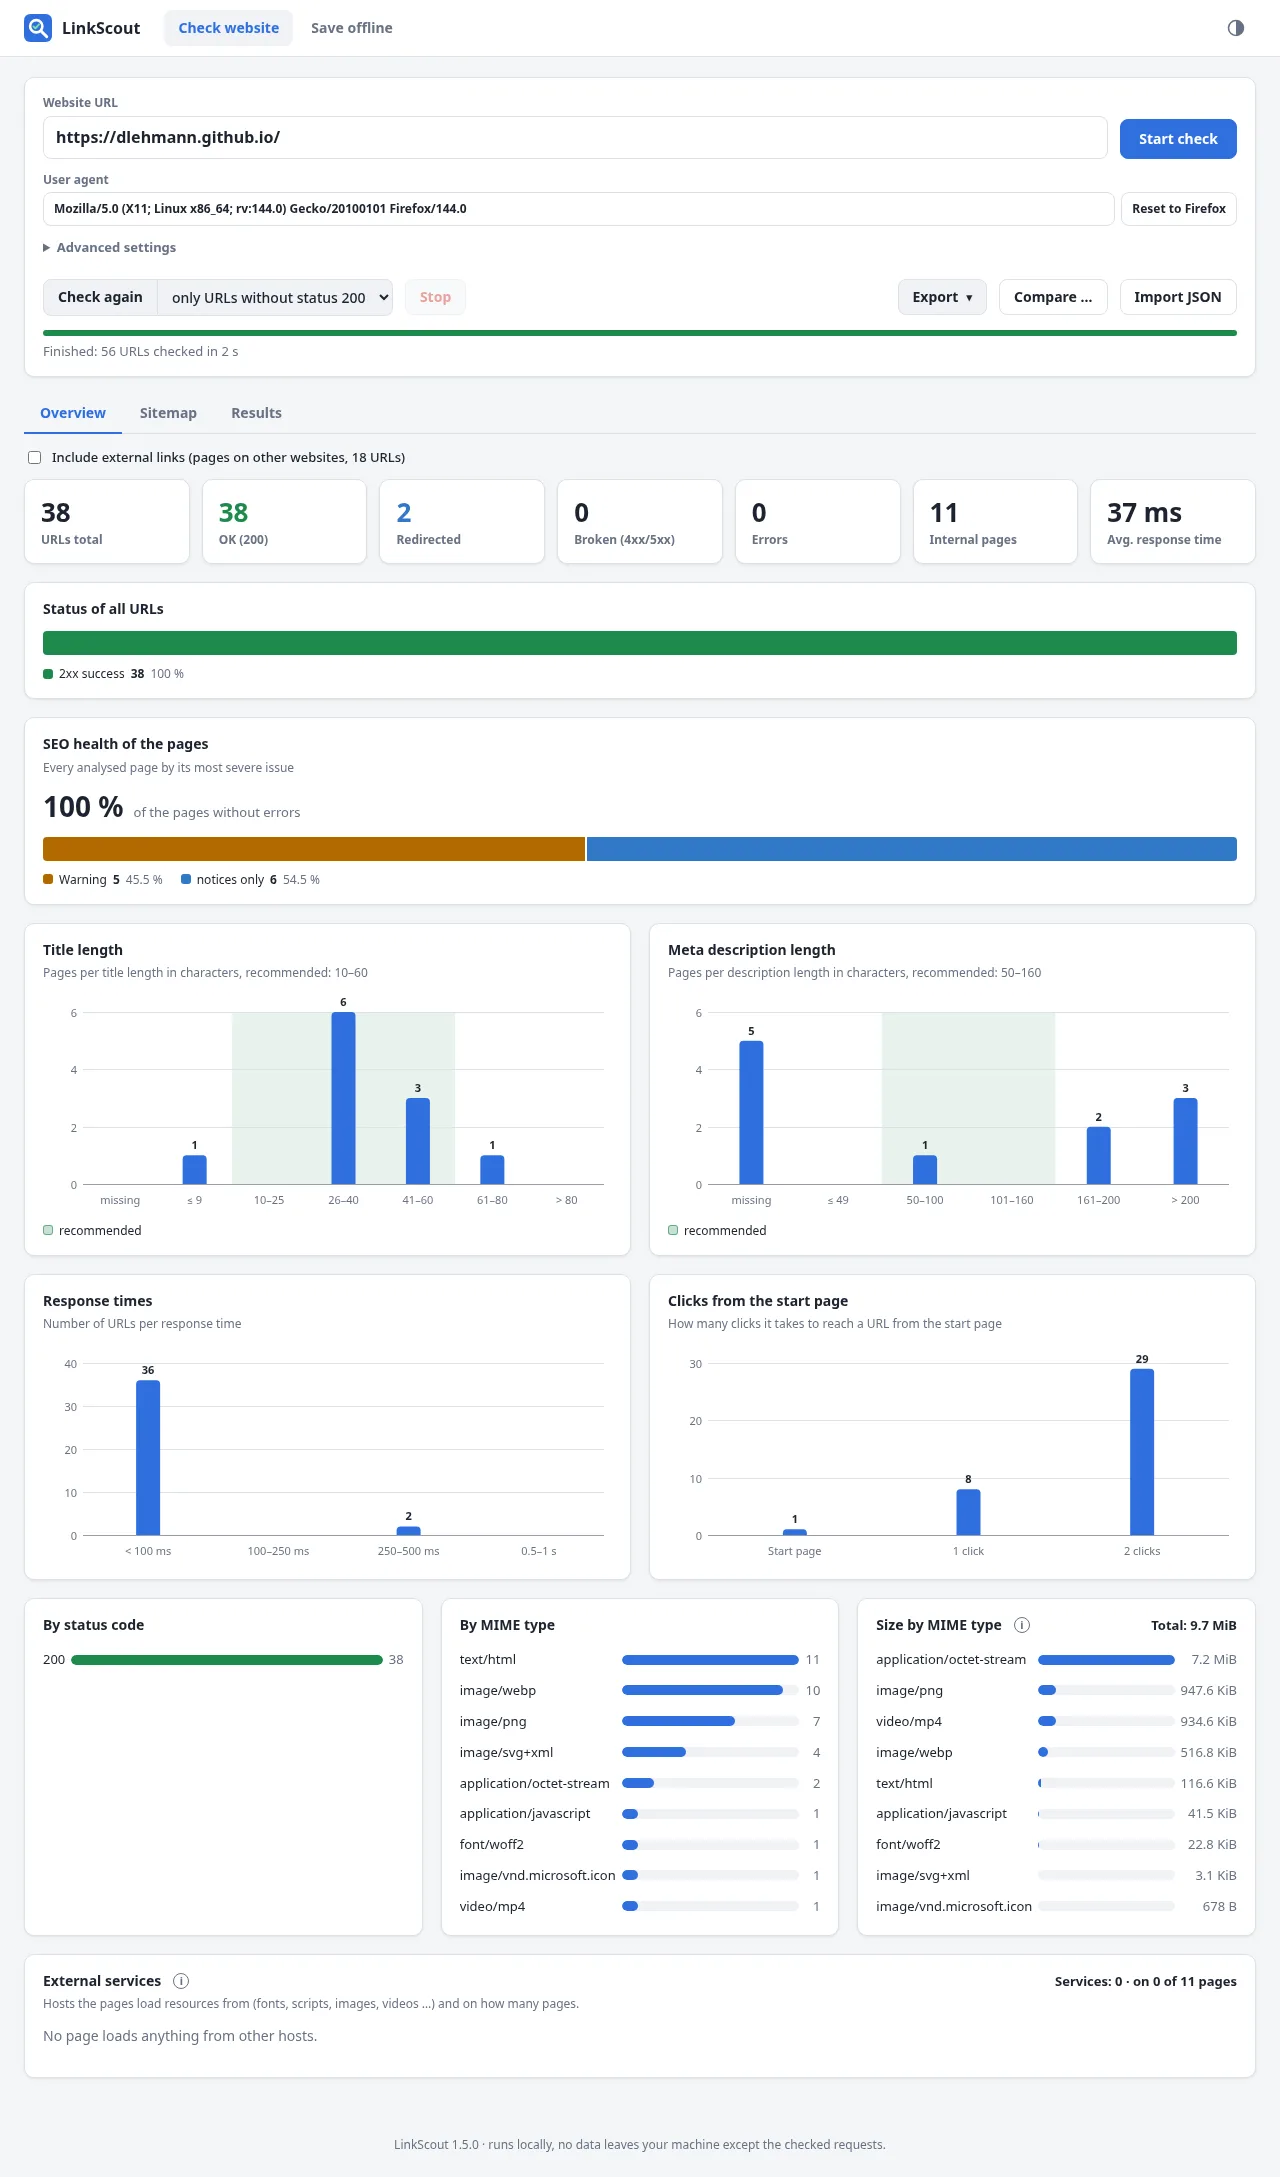Viewport: 1280px width, 2177px height.
Task: Select the Overview tab
Action: [x=73, y=413]
